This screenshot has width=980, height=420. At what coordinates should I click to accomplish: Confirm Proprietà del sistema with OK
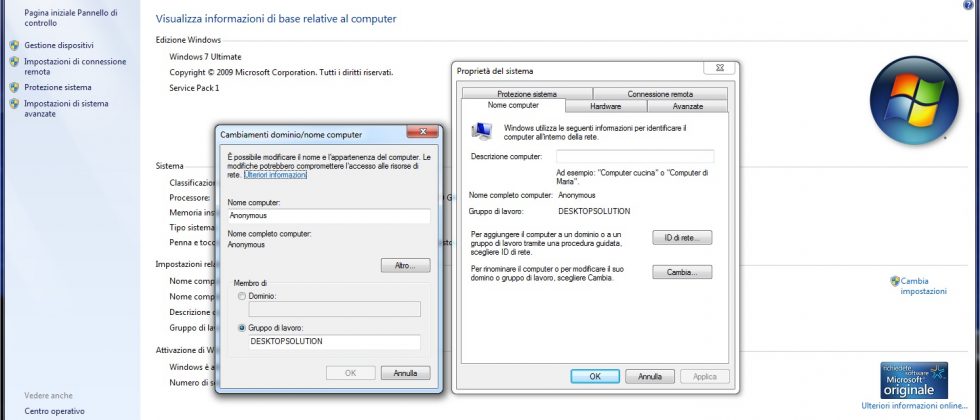595,376
